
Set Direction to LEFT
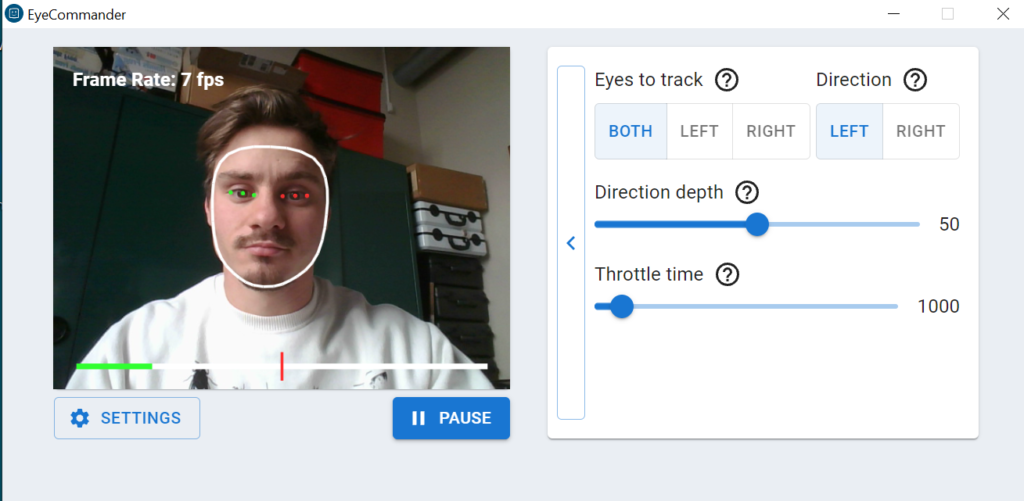click(x=850, y=131)
